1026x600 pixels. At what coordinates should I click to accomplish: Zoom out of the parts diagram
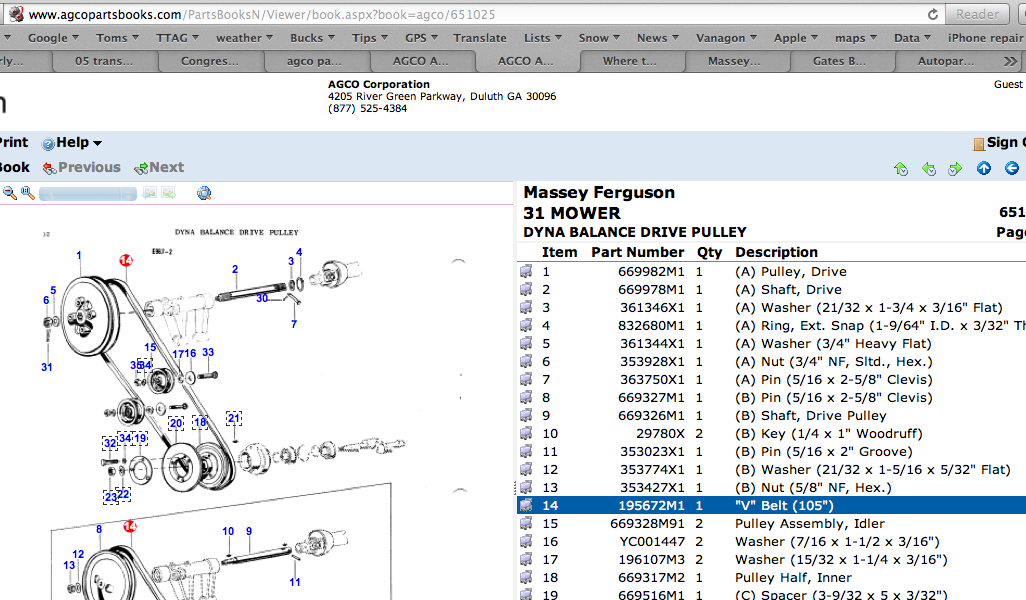point(9,193)
